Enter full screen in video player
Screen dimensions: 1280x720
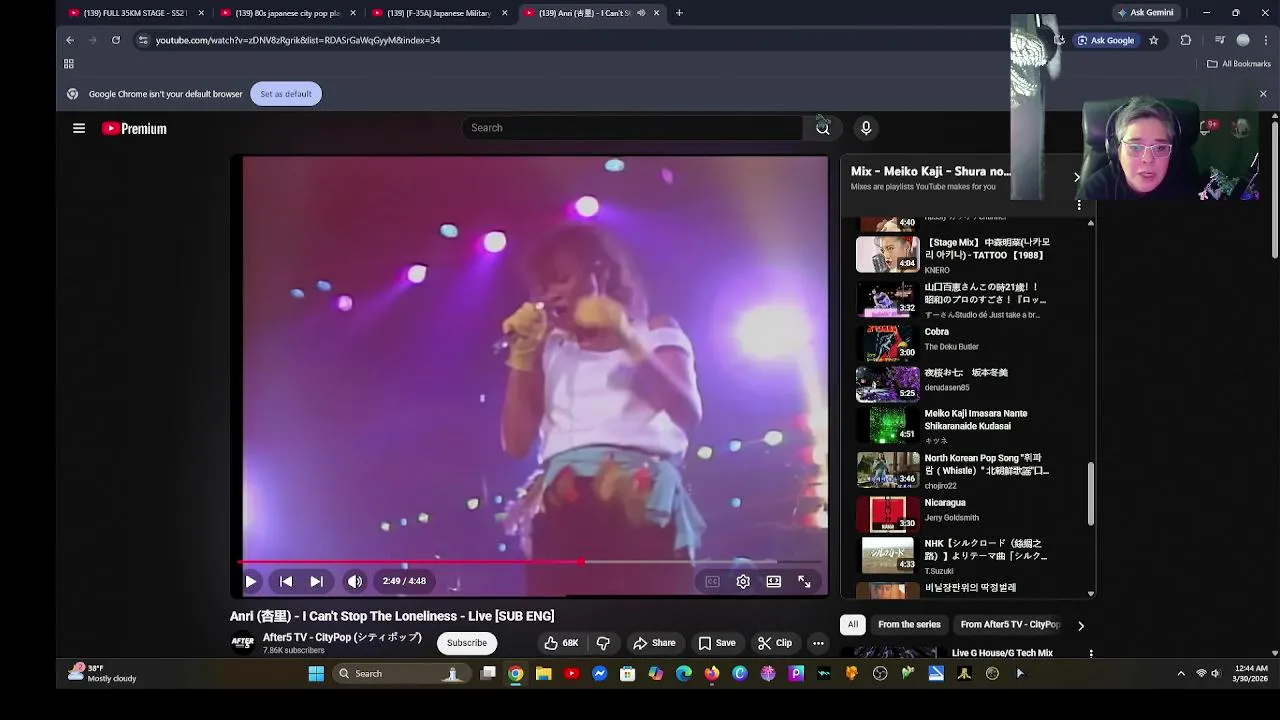(x=804, y=581)
